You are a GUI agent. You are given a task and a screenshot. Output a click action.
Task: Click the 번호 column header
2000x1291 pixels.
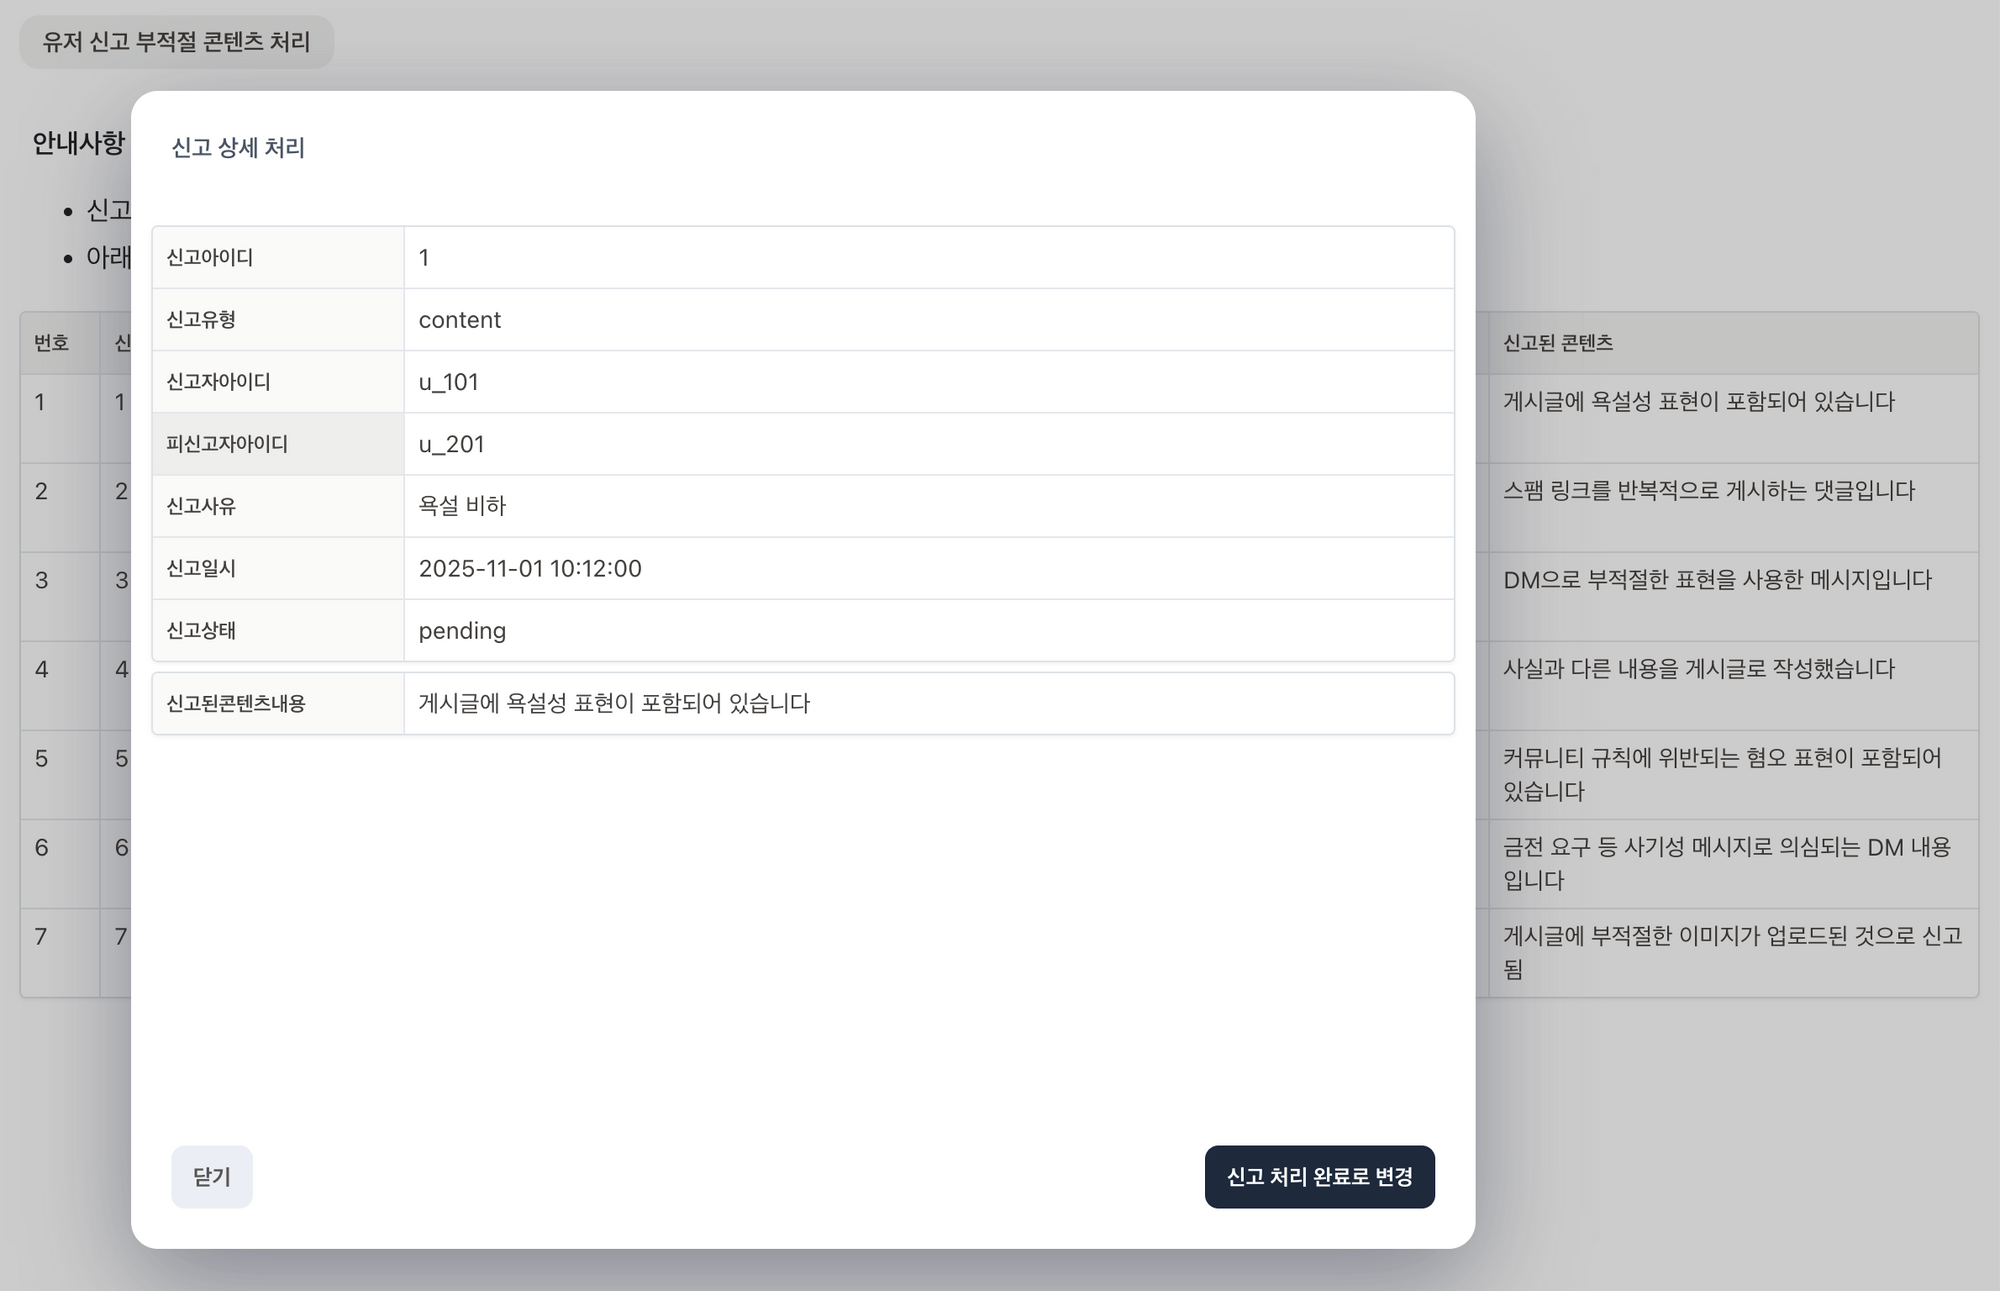tap(51, 343)
